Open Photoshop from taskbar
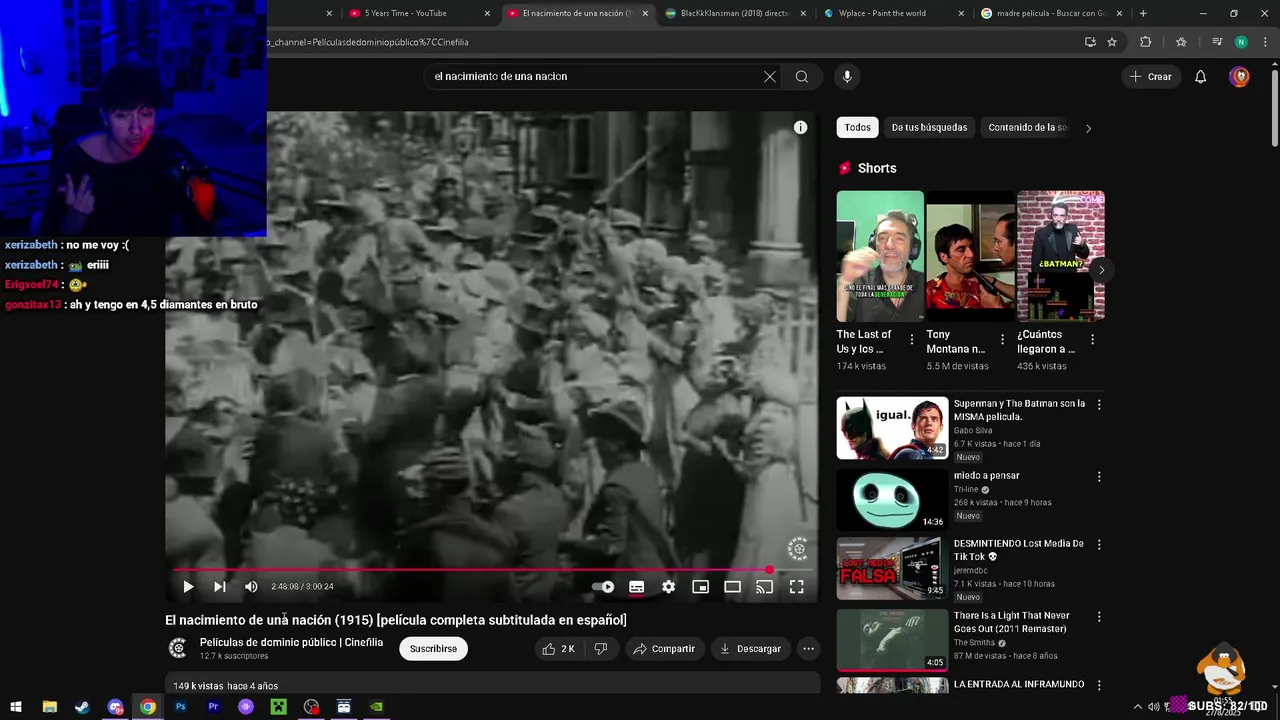 pos(180,707)
